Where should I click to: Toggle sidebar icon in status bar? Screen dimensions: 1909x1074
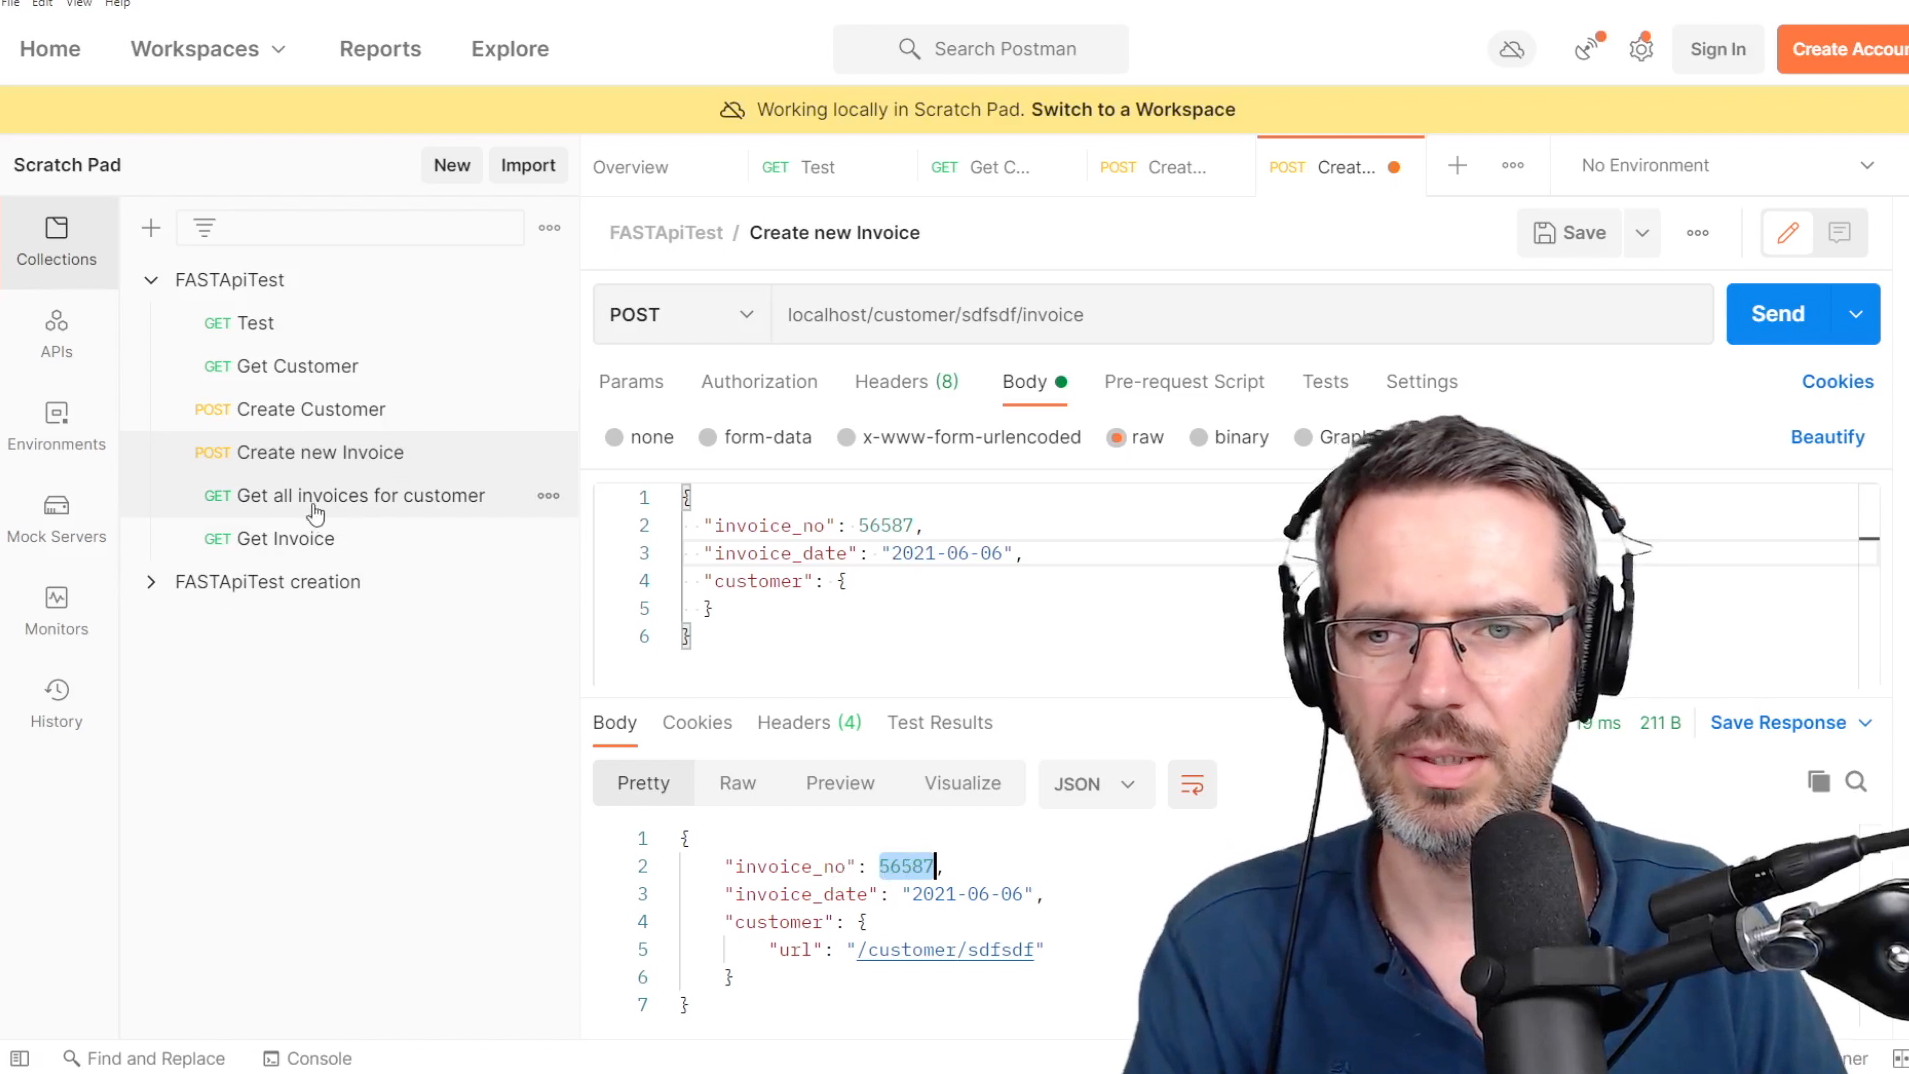pyautogui.click(x=19, y=1058)
